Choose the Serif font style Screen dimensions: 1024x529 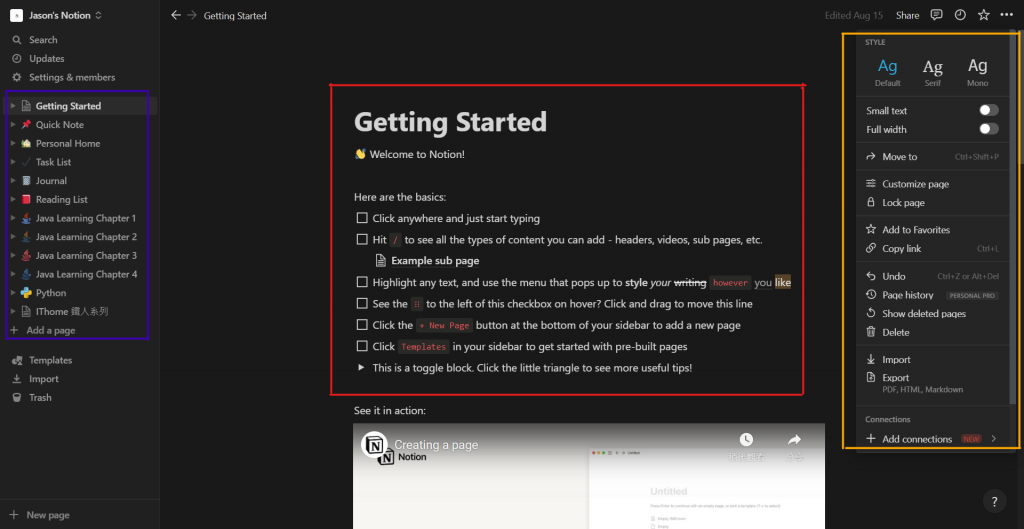933,72
